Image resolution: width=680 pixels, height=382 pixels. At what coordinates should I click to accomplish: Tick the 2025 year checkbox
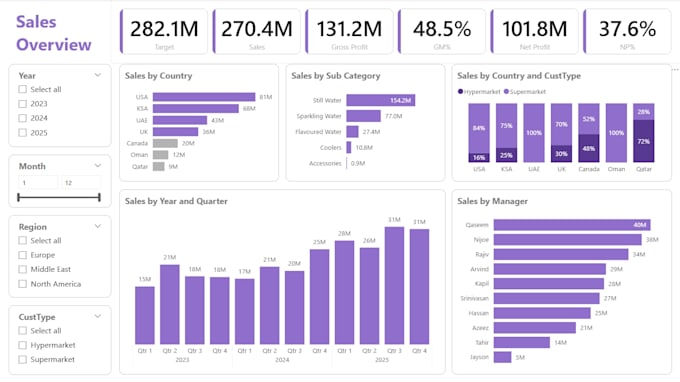tap(23, 133)
